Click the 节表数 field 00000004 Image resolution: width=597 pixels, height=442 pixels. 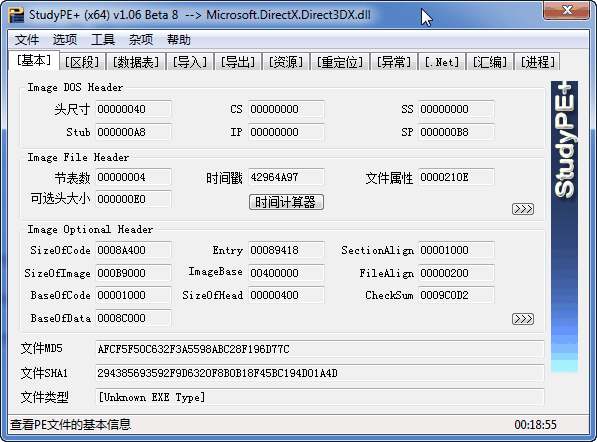coord(133,177)
